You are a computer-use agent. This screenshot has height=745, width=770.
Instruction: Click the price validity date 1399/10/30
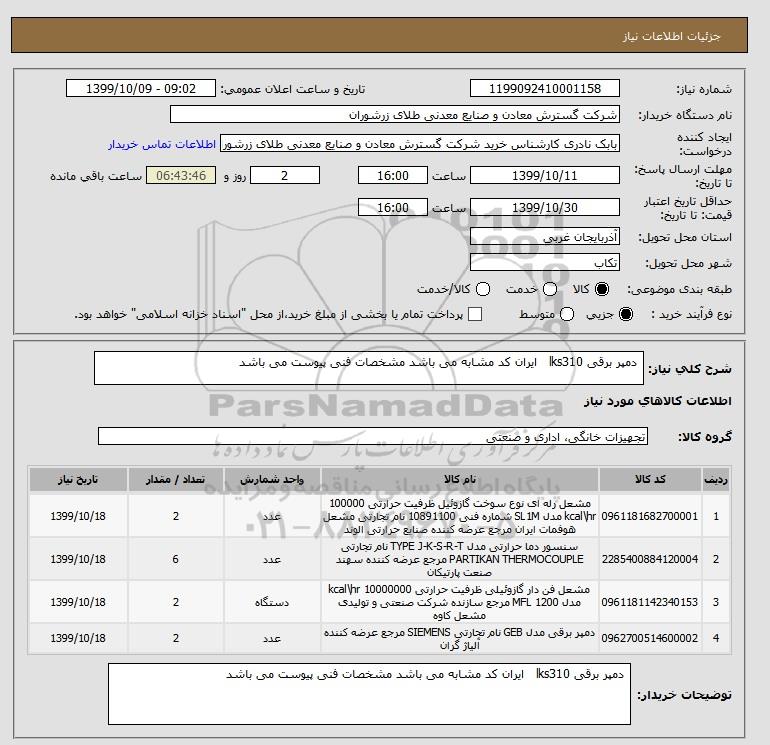coord(545,207)
